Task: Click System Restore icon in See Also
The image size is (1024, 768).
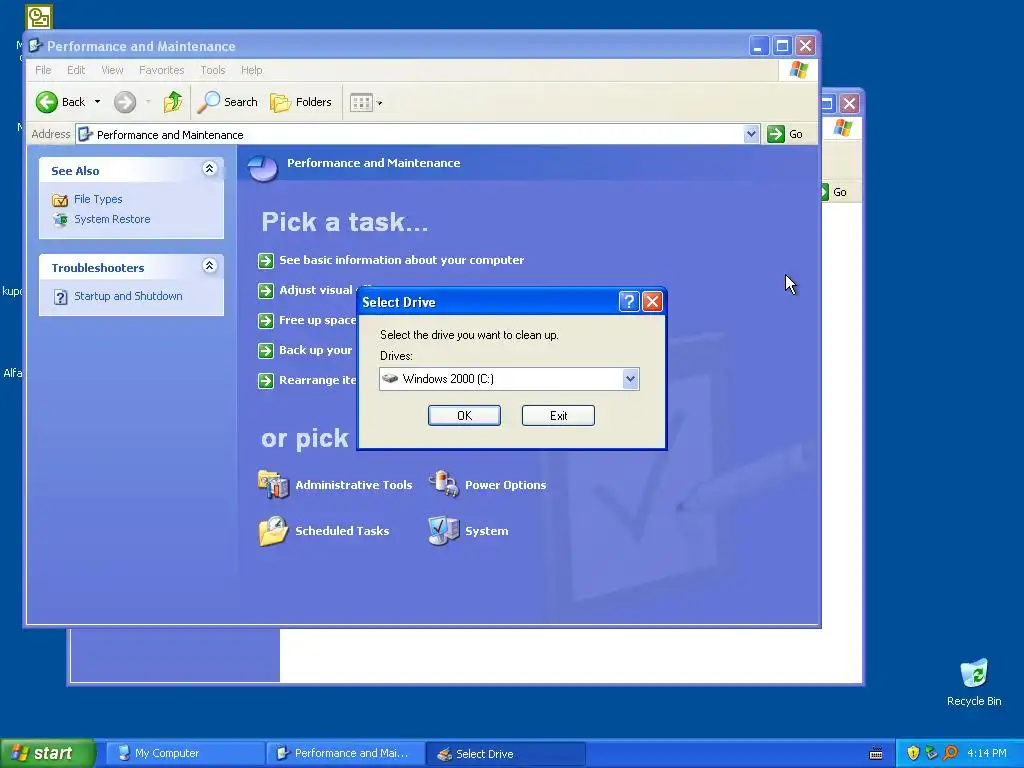Action: (60, 219)
